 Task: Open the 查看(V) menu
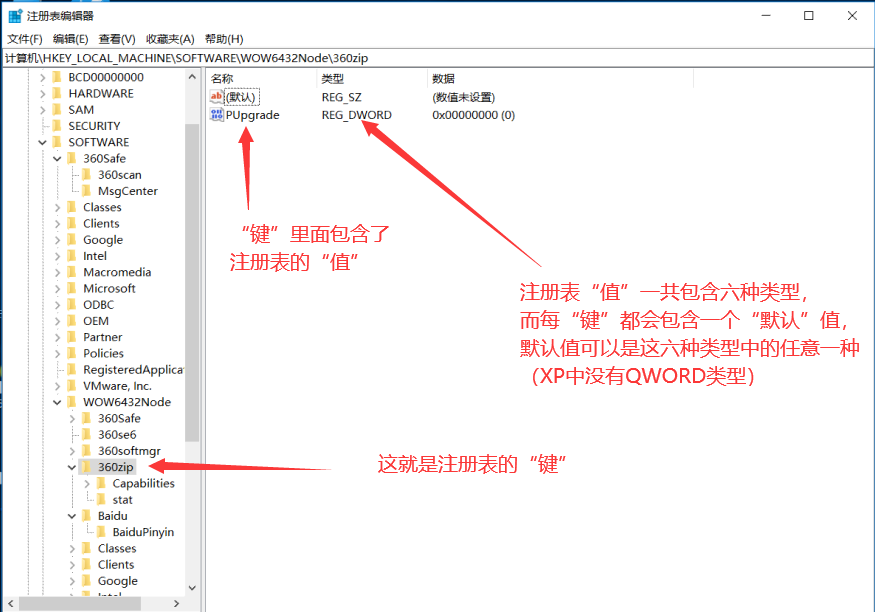pos(117,39)
